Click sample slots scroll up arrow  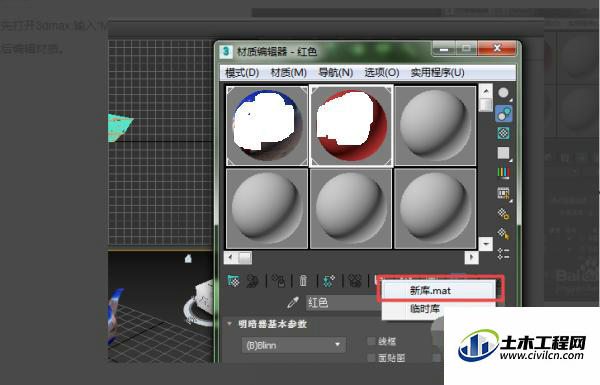point(486,91)
